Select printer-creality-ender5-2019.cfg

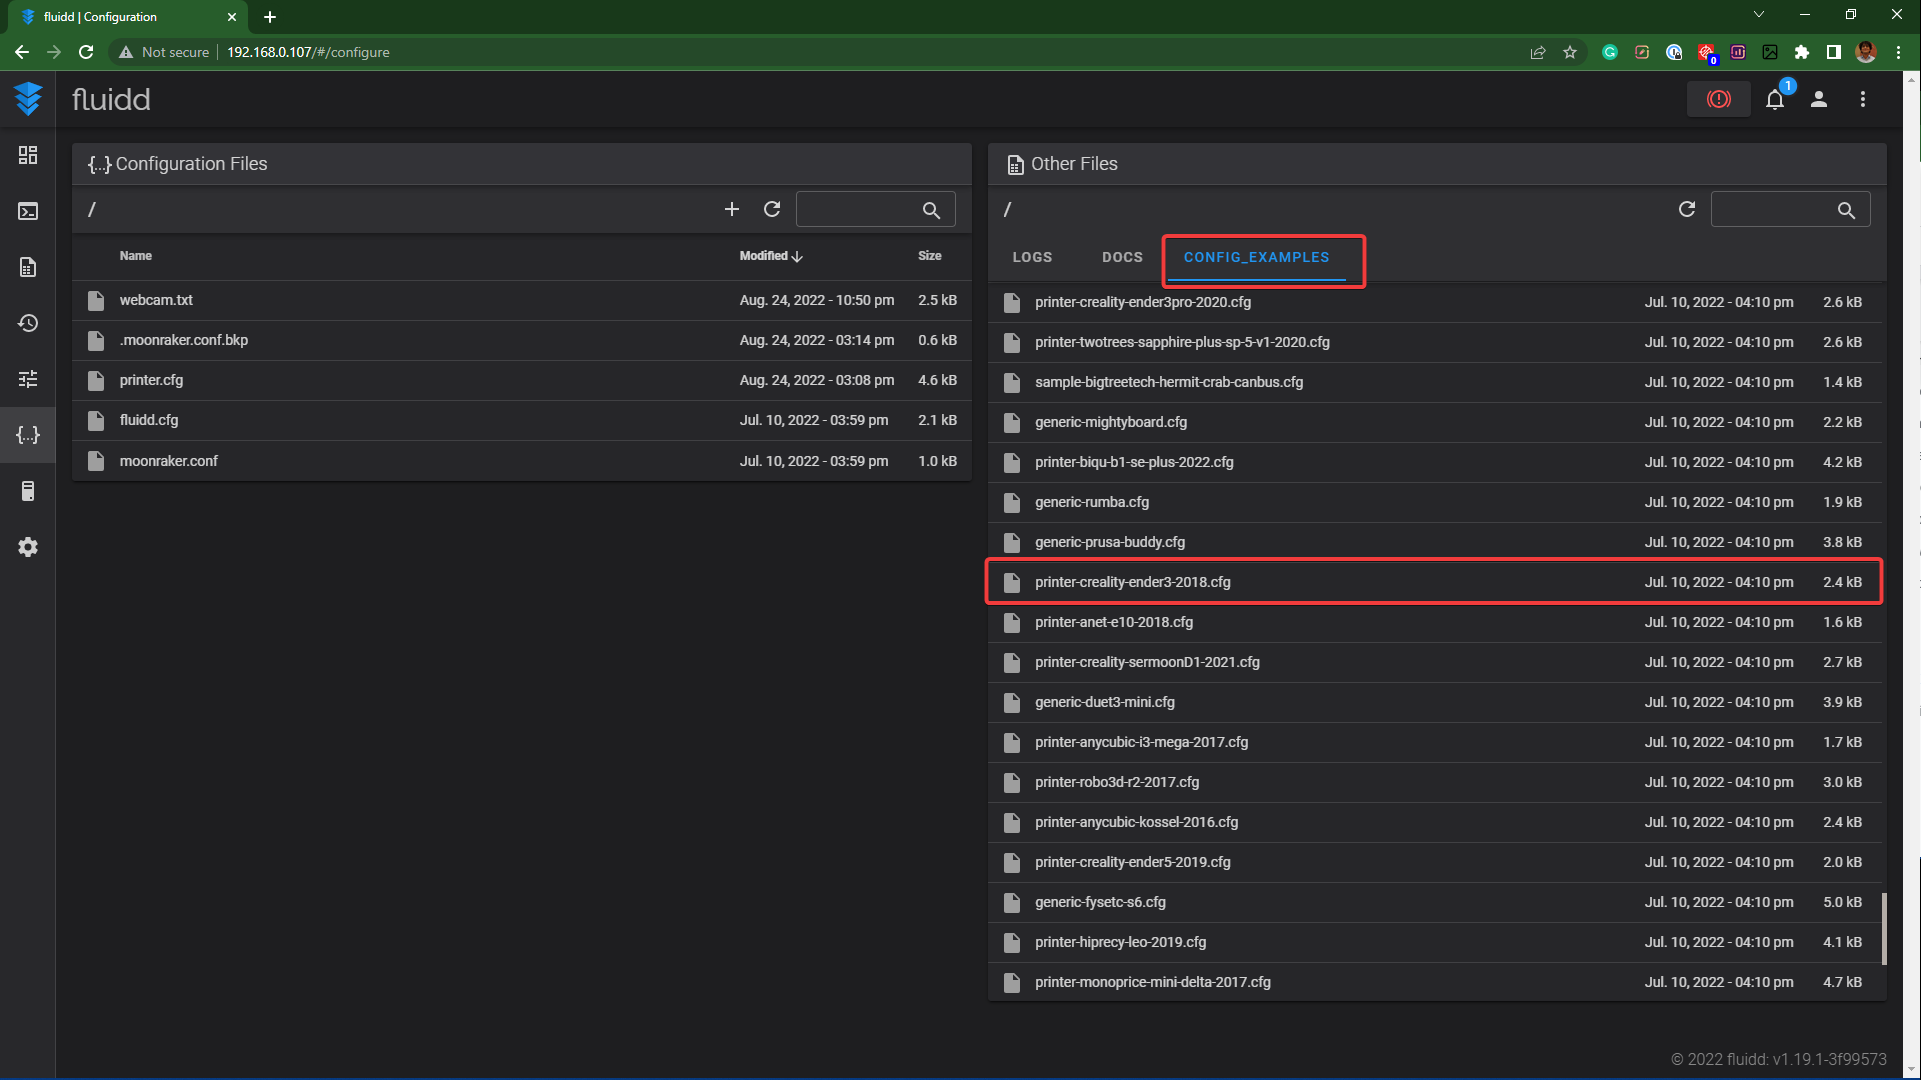tap(1435, 862)
